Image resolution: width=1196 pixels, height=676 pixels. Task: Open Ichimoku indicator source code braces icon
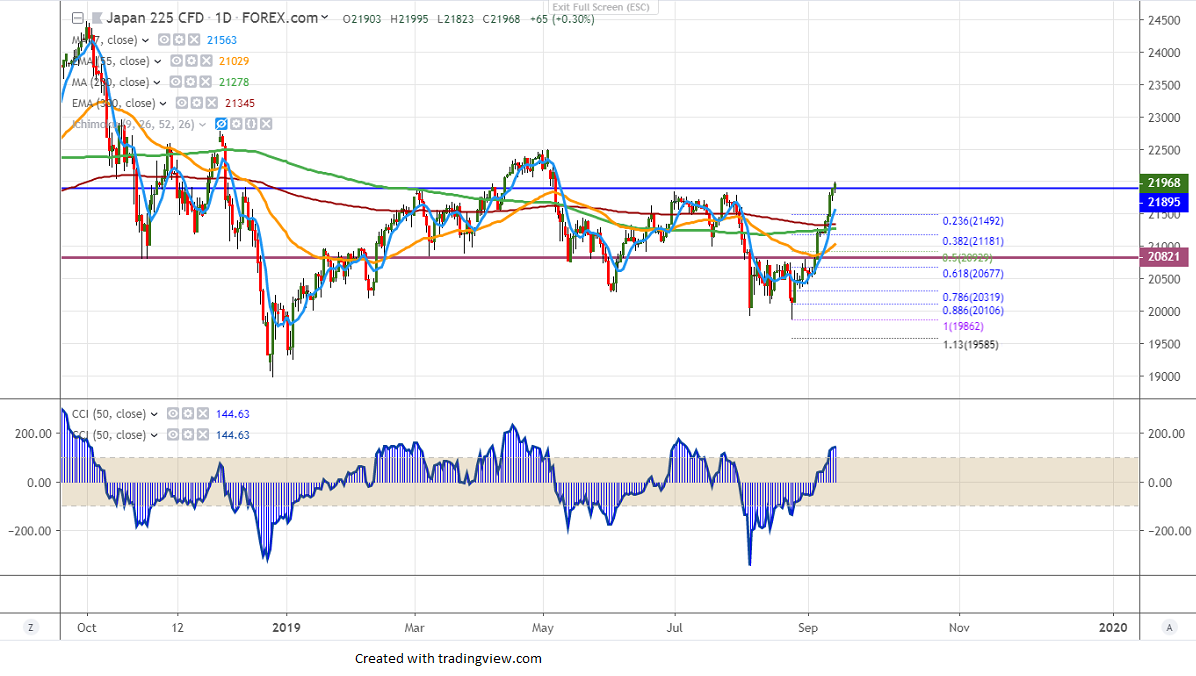(251, 124)
